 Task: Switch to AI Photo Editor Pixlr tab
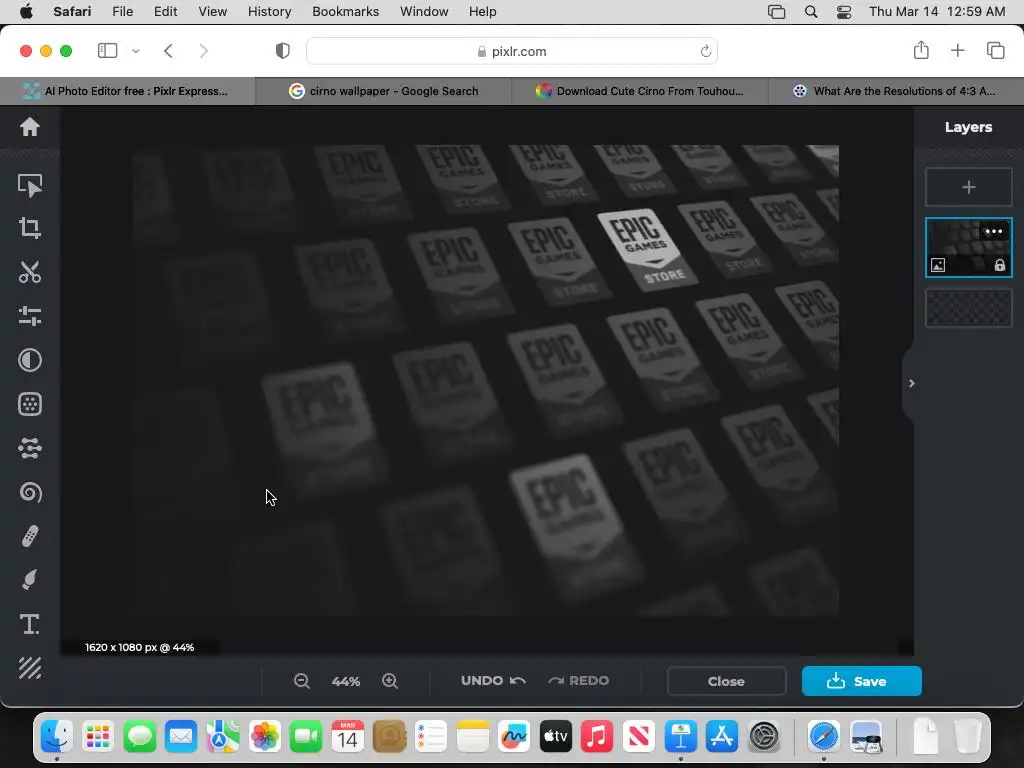[128, 91]
